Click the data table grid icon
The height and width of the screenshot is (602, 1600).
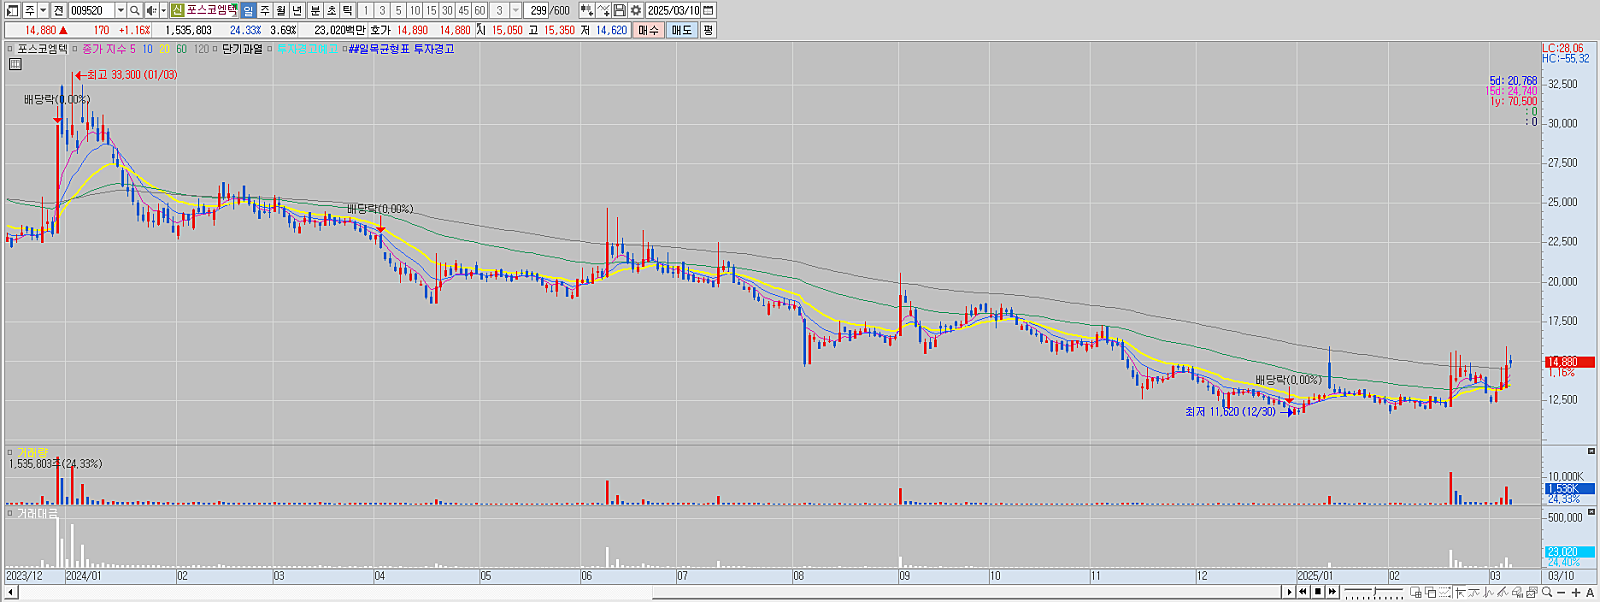tap(15, 64)
